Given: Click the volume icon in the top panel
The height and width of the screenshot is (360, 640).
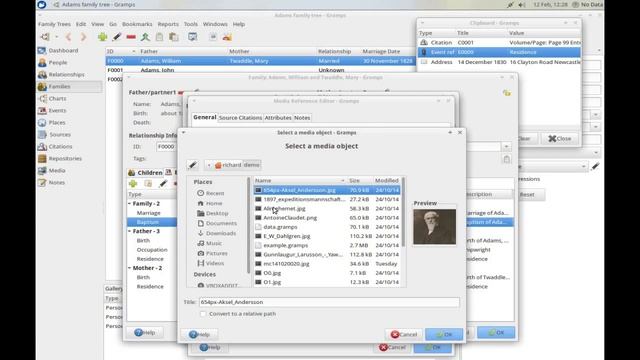Looking at the screenshot, I should [522, 4].
